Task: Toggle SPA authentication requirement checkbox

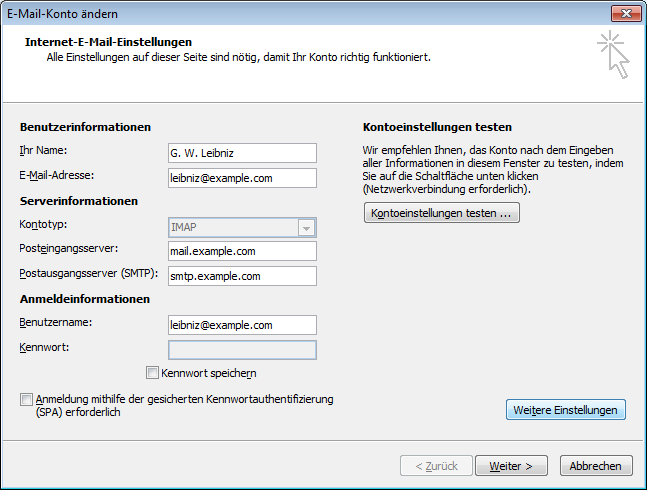Action: click(26, 399)
